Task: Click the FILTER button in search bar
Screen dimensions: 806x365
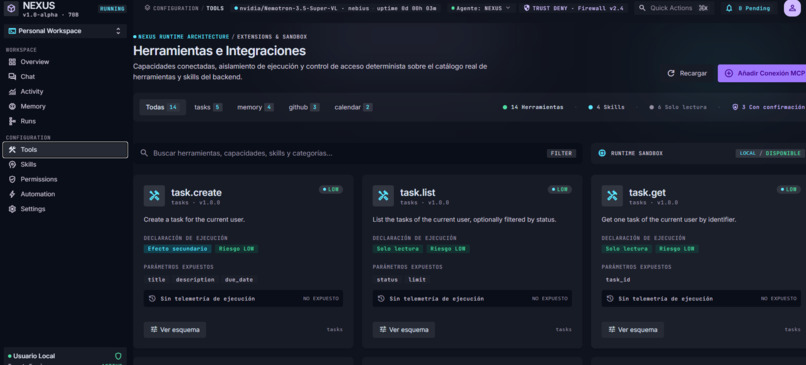Action: point(561,153)
